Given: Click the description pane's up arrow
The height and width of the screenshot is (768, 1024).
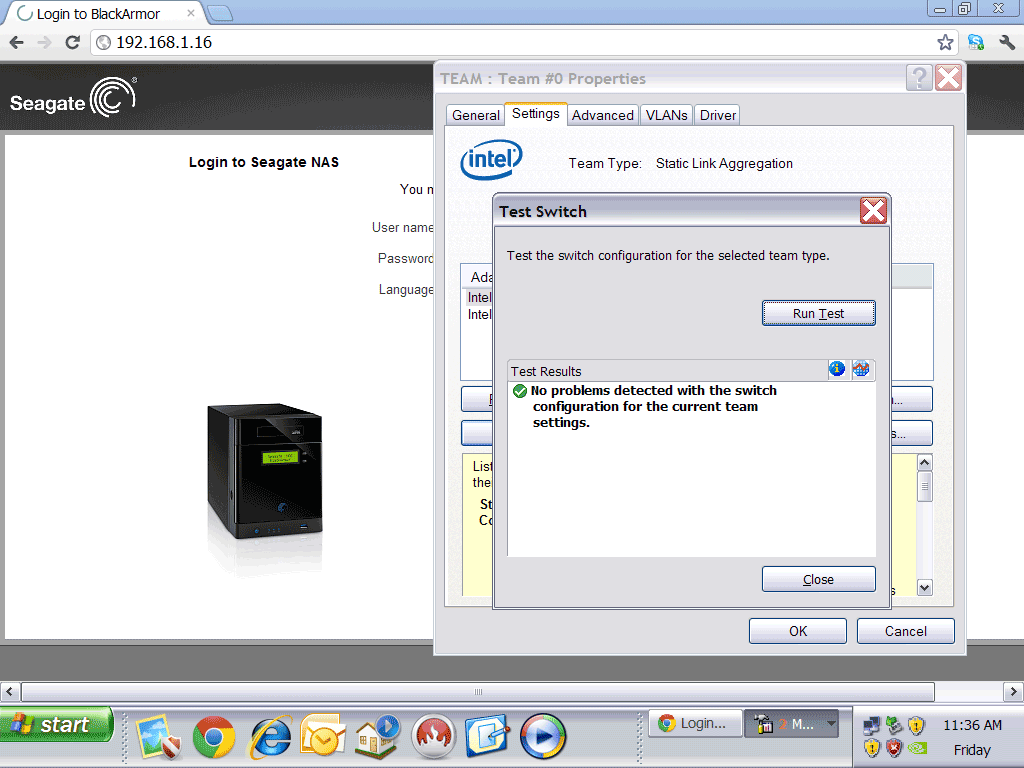Looking at the screenshot, I should pyautogui.click(x=924, y=462).
